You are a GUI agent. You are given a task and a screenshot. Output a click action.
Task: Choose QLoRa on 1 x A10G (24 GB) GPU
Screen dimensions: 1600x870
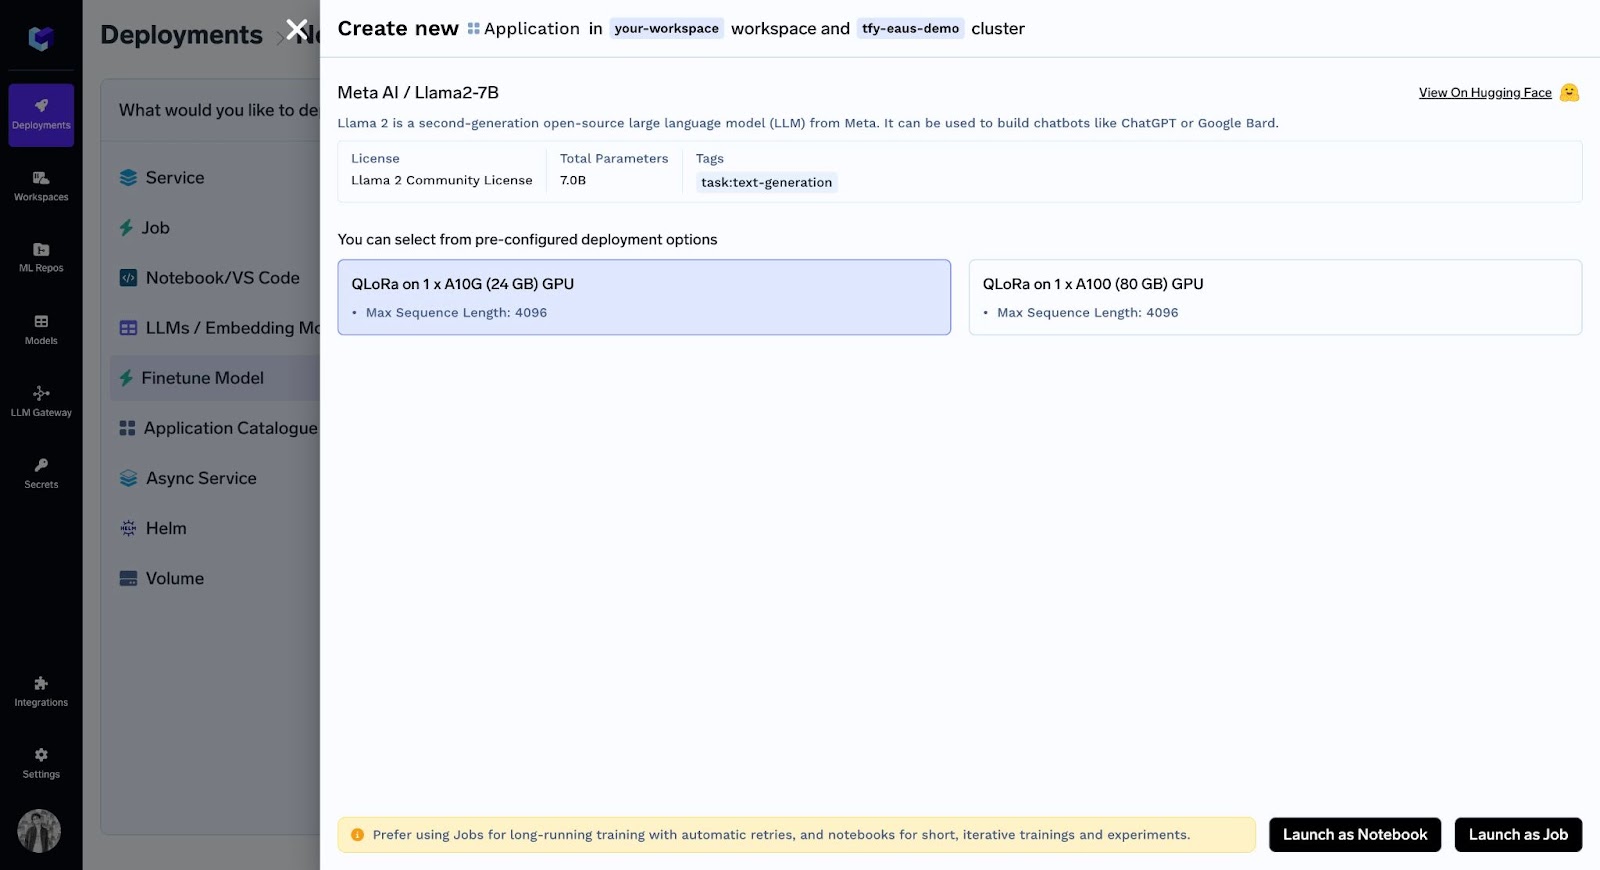click(644, 297)
